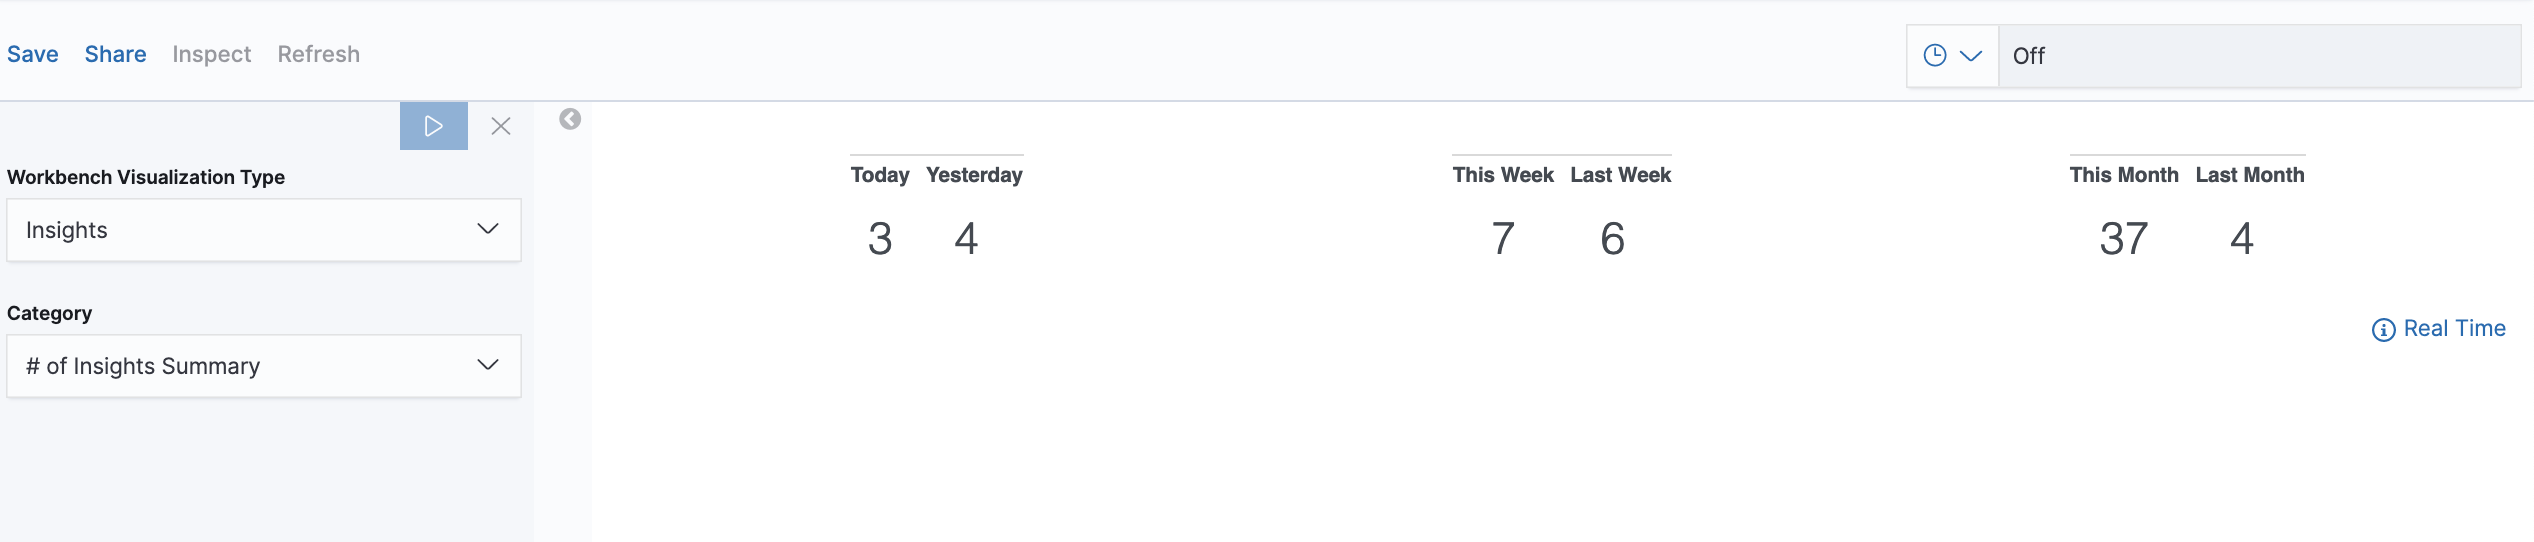Screen dimensions: 2534x542
Task: Click the Off refresh interval field
Action: (x=2258, y=56)
